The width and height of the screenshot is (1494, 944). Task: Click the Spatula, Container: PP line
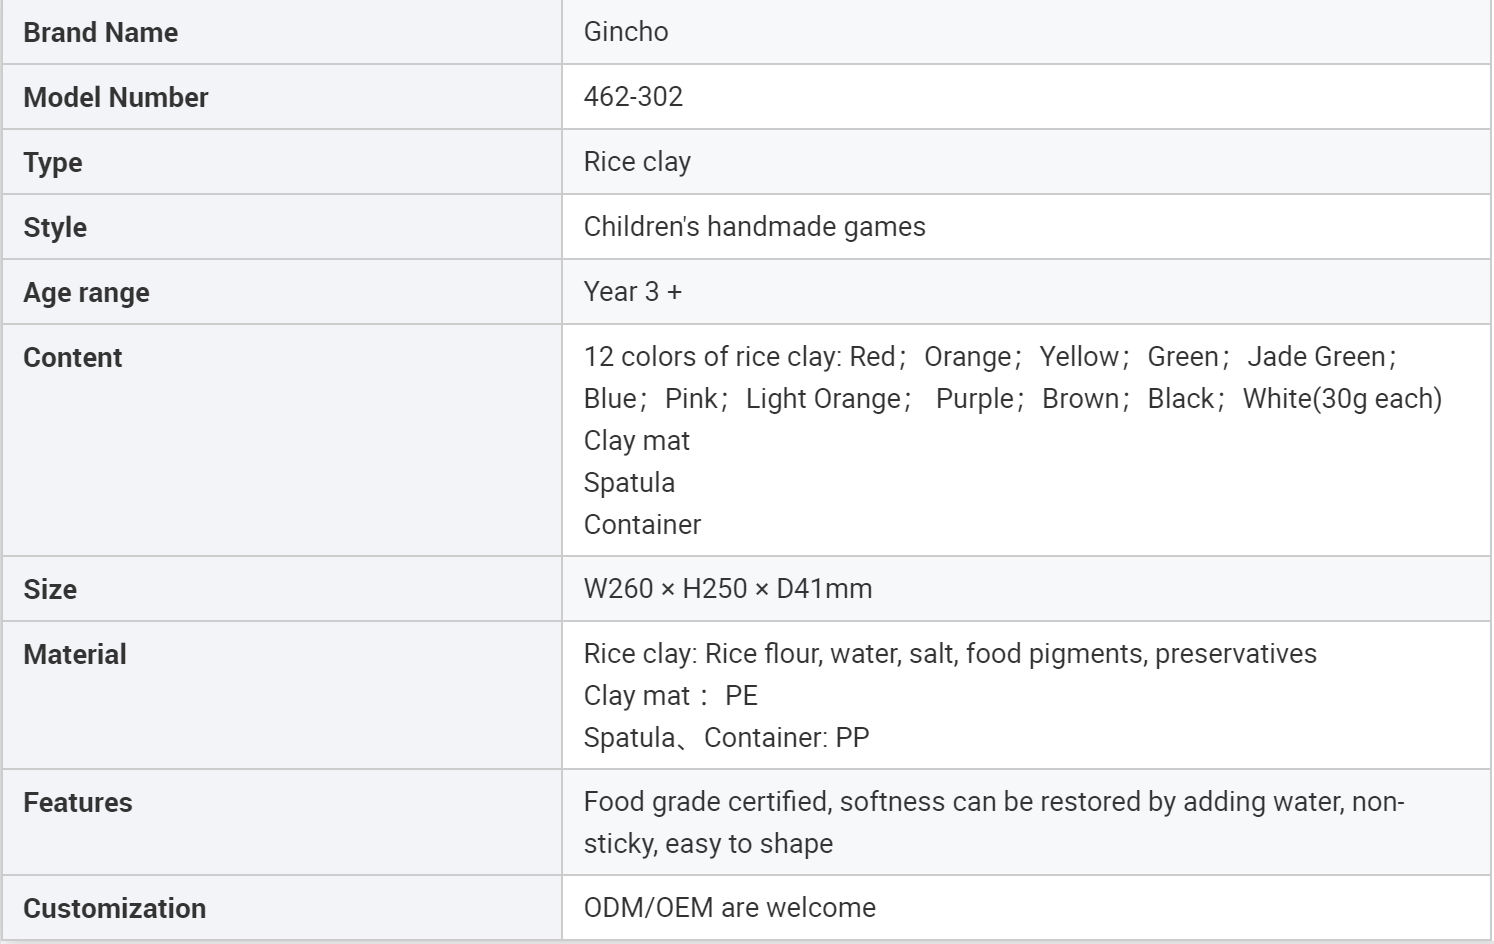click(726, 738)
